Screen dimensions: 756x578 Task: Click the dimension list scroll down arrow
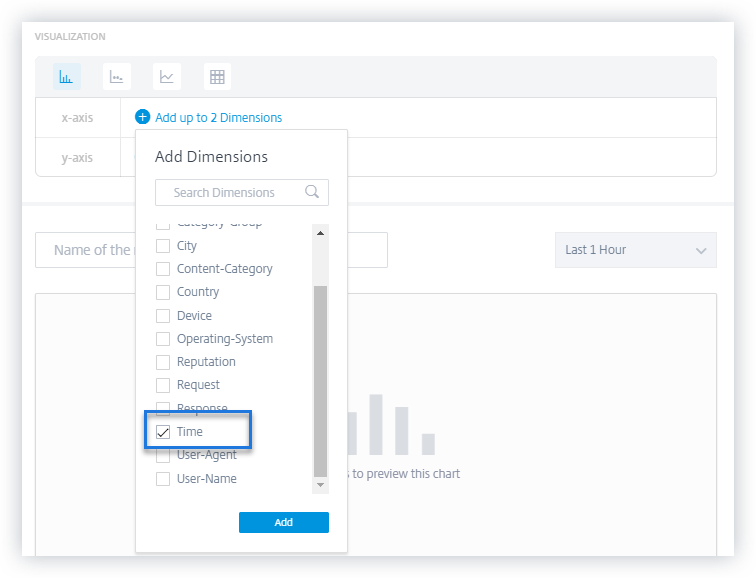coord(321,484)
